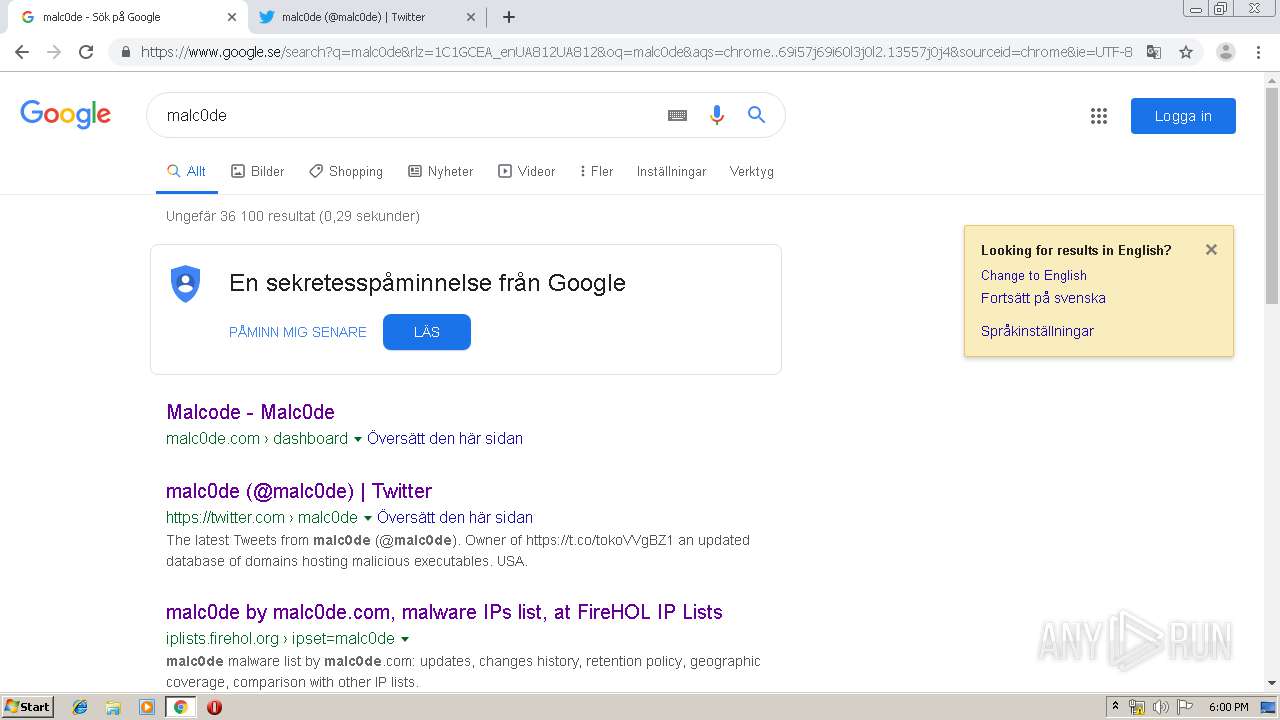Image resolution: width=1280 pixels, height=720 pixels.
Task: Open the volume speaker tray icon
Action: [x=1161, y=707]
